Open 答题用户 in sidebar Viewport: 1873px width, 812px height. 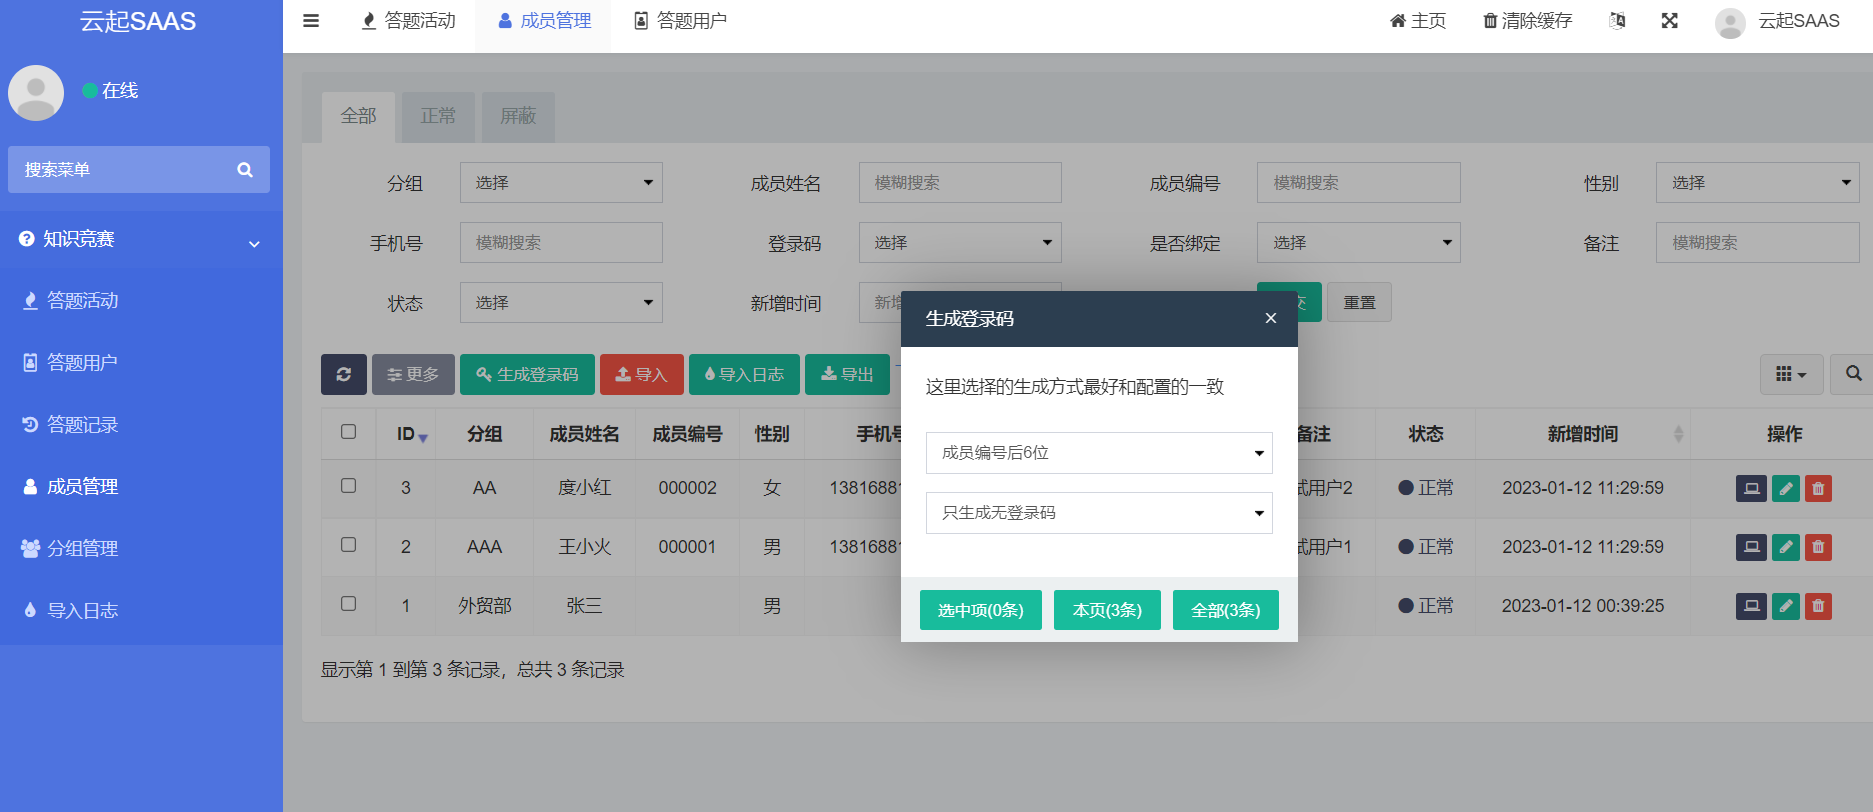tap(141, 363)
